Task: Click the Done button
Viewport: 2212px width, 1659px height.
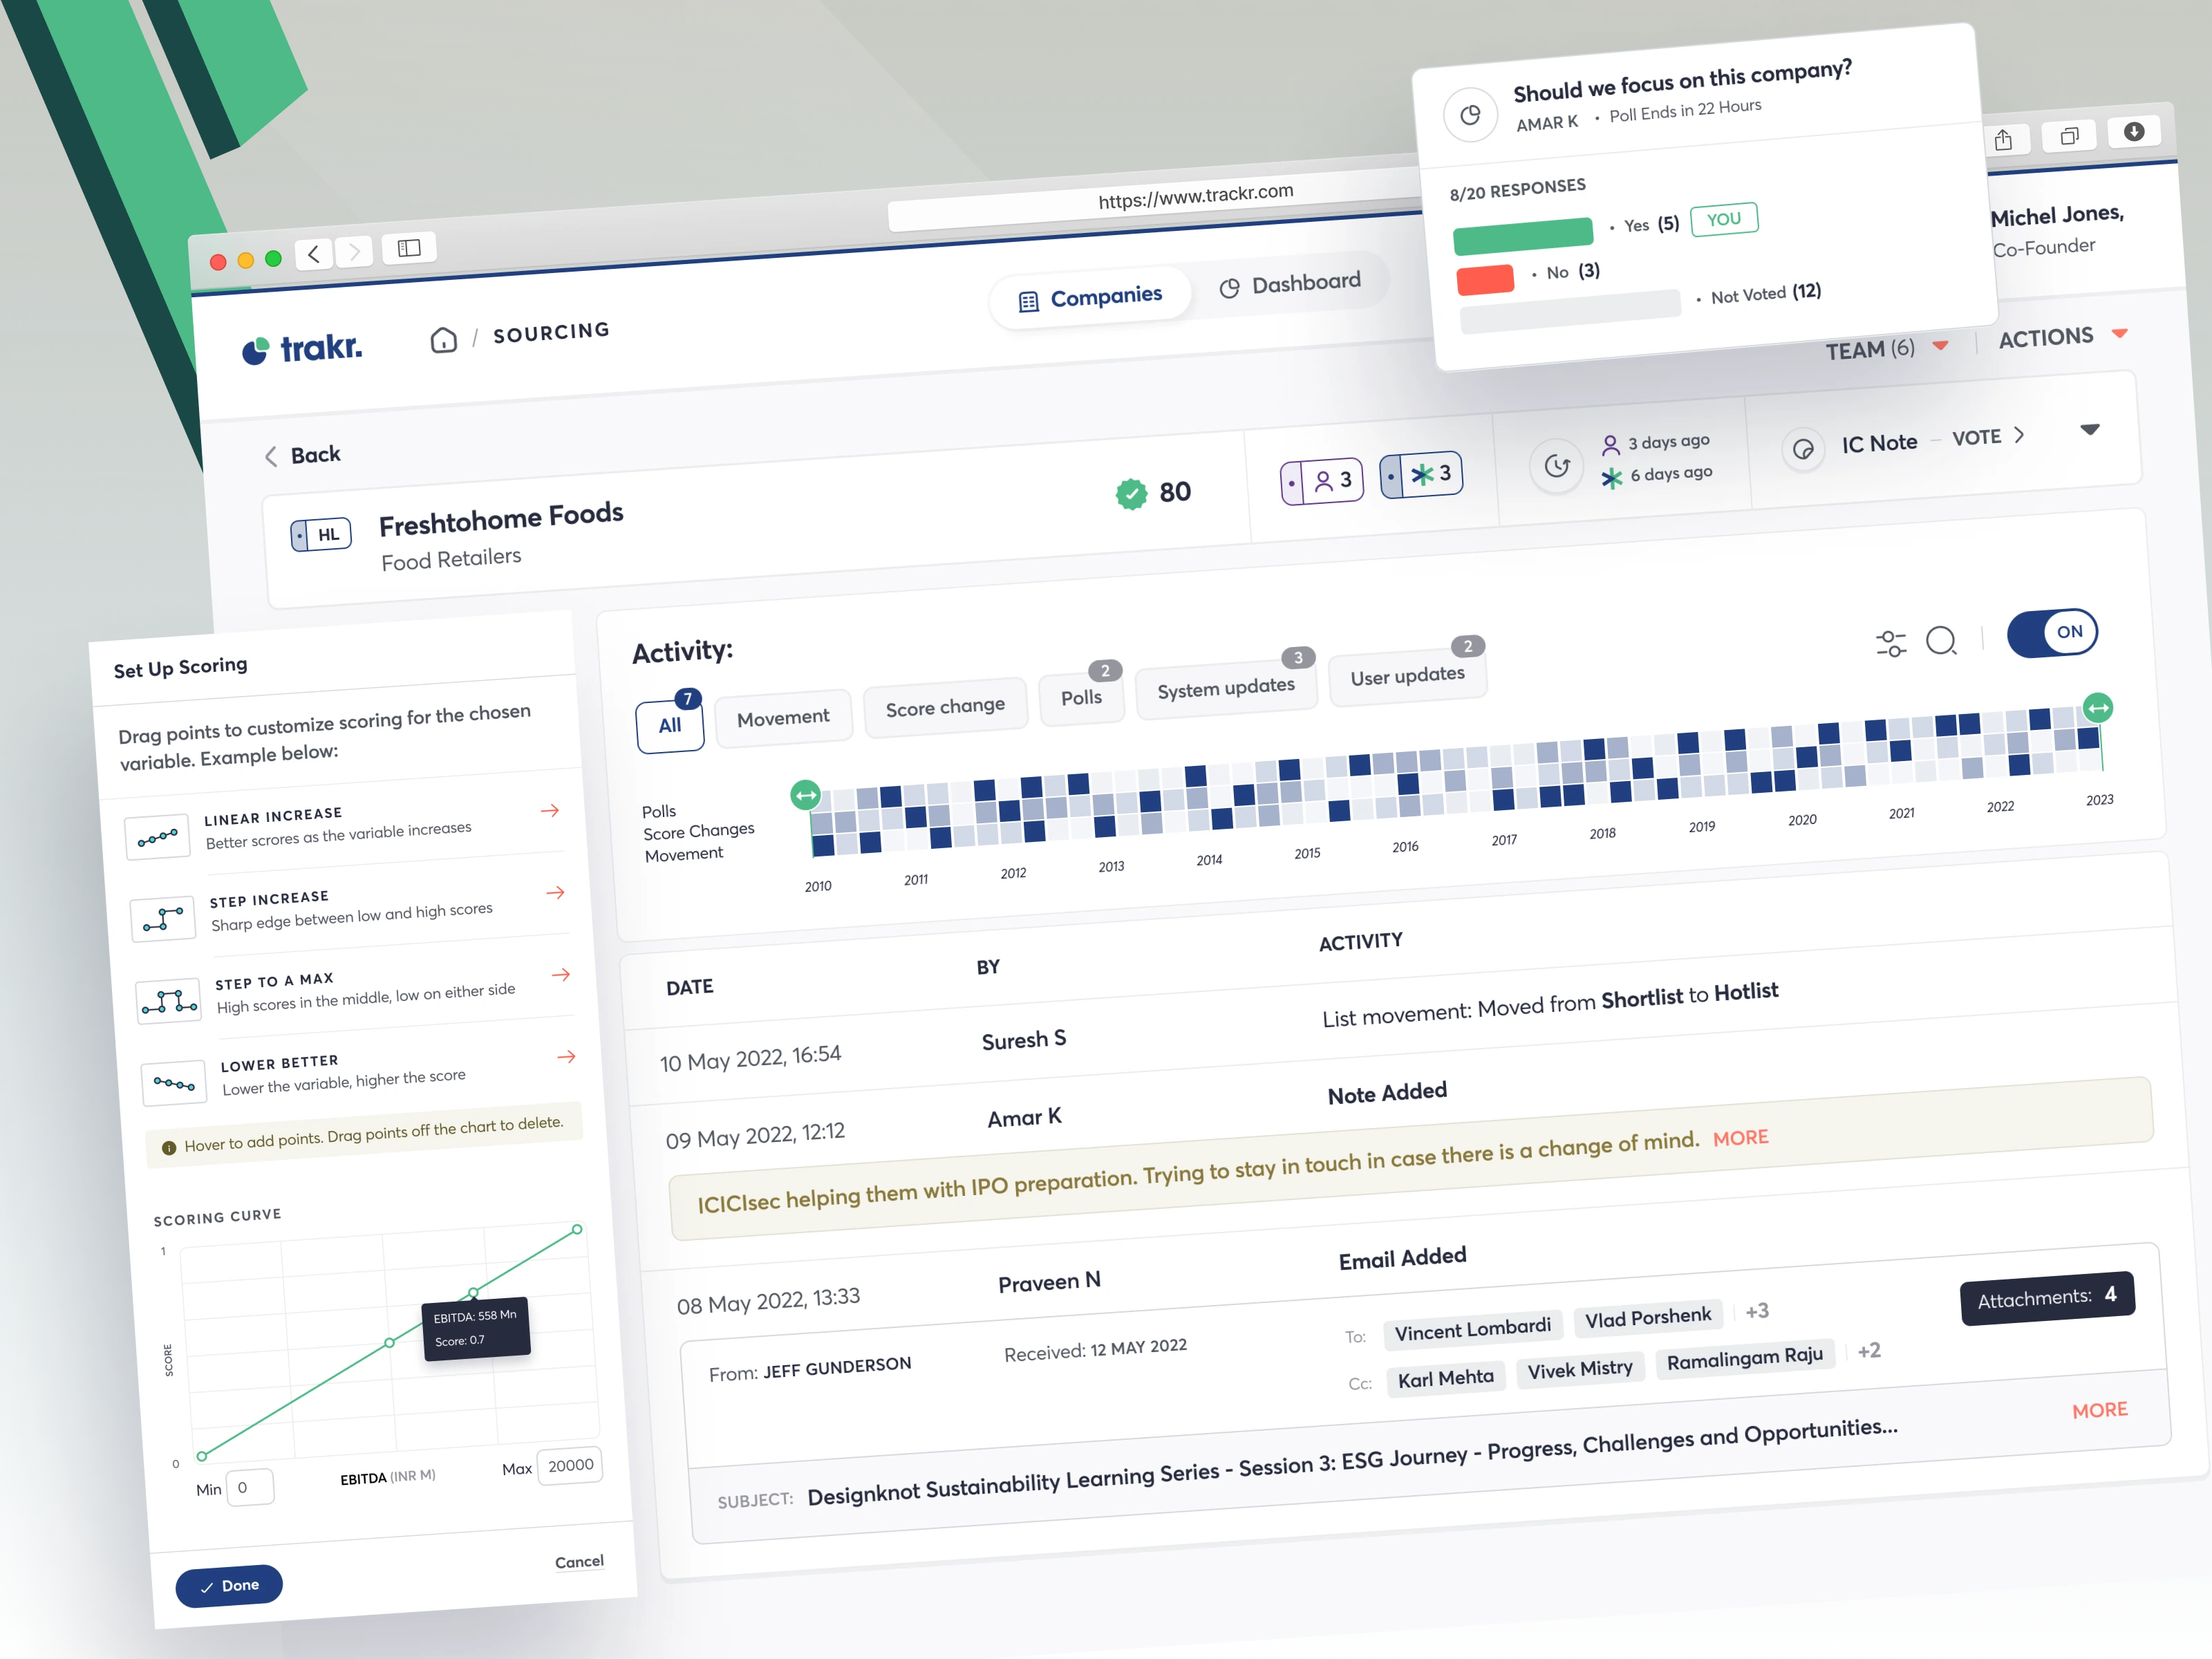Action: [x=229, y=1586]
